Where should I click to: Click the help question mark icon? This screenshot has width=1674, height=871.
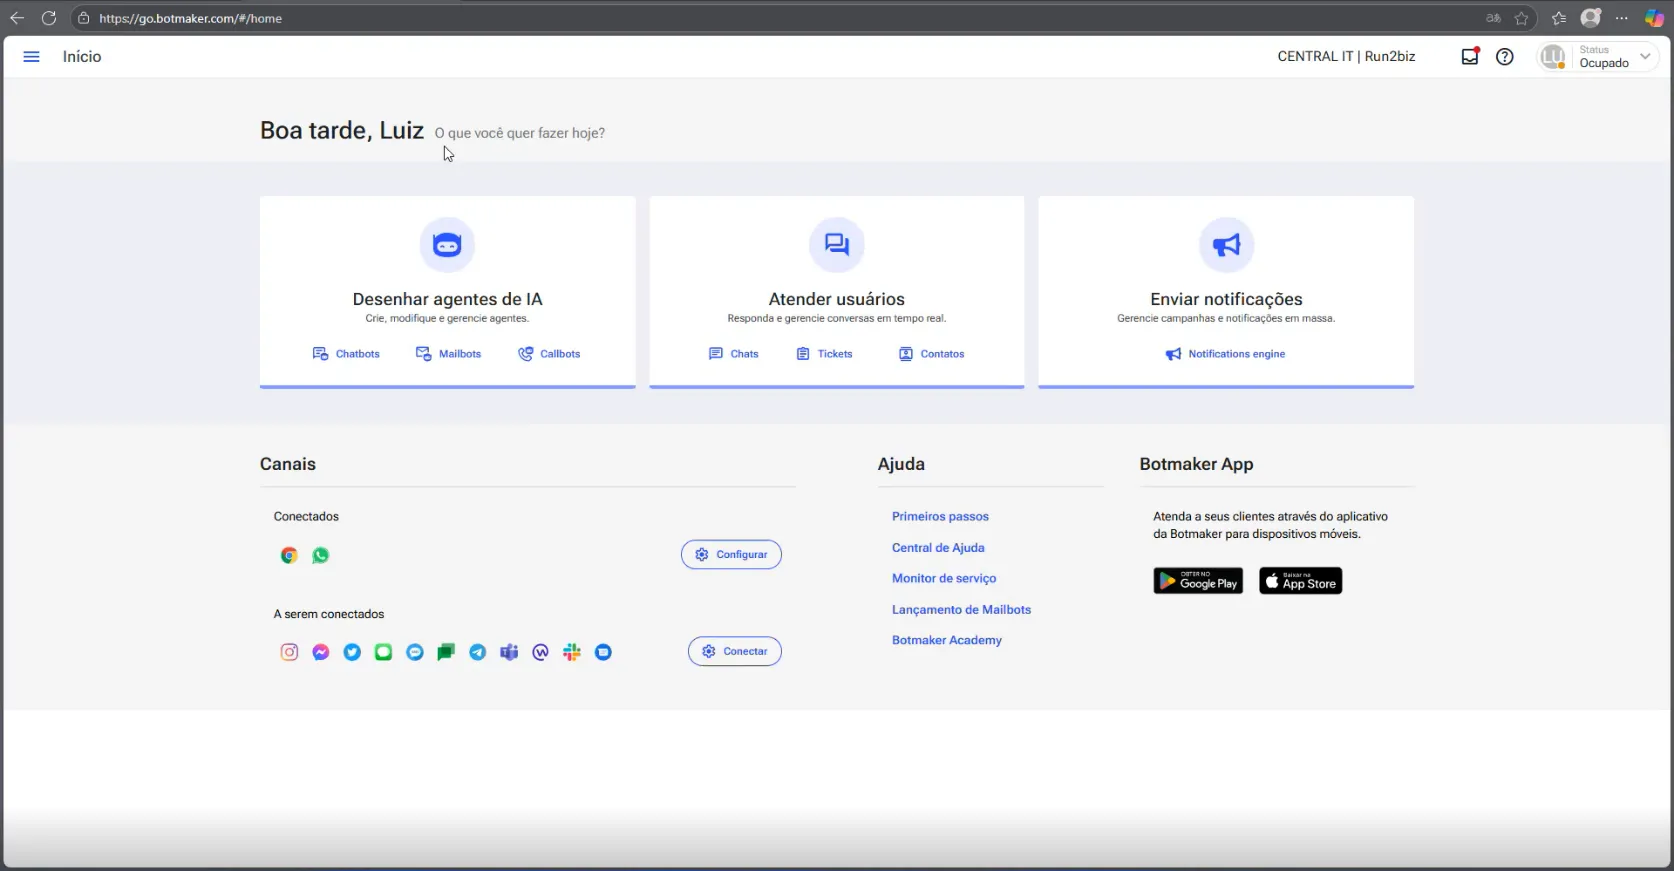[x=1504, y=57]
